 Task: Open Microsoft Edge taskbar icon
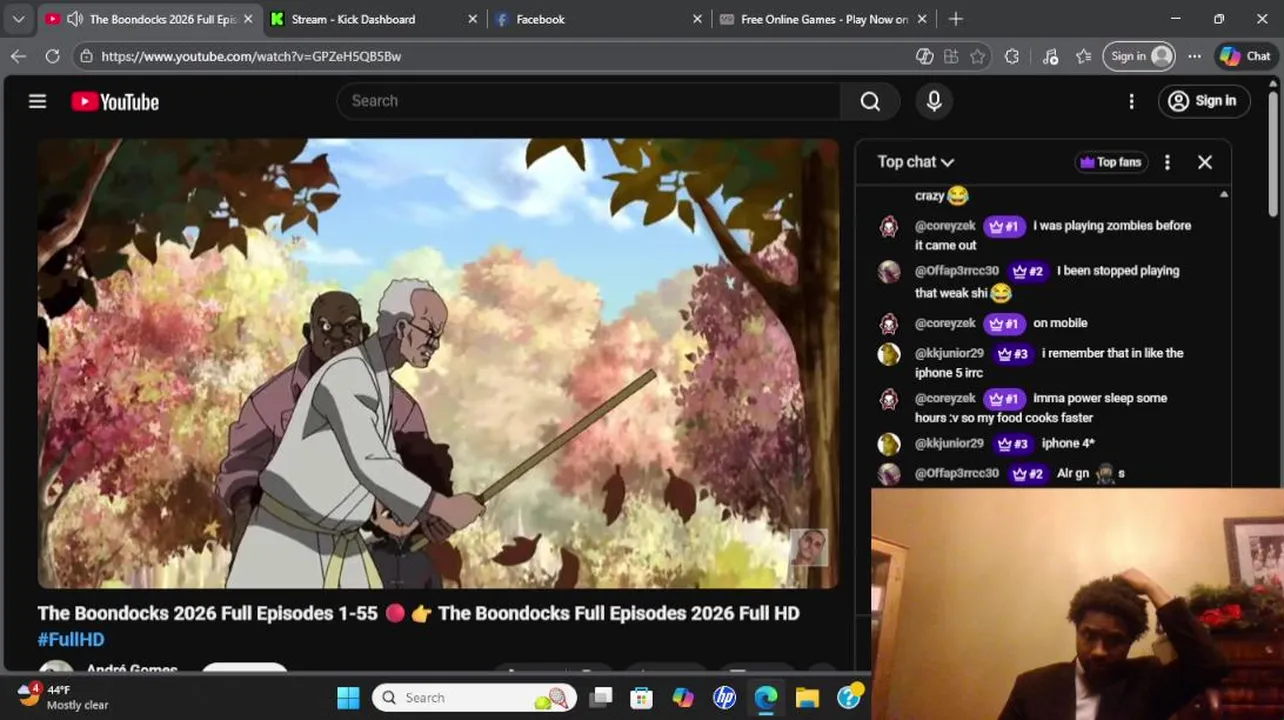(x=766, y=697)
